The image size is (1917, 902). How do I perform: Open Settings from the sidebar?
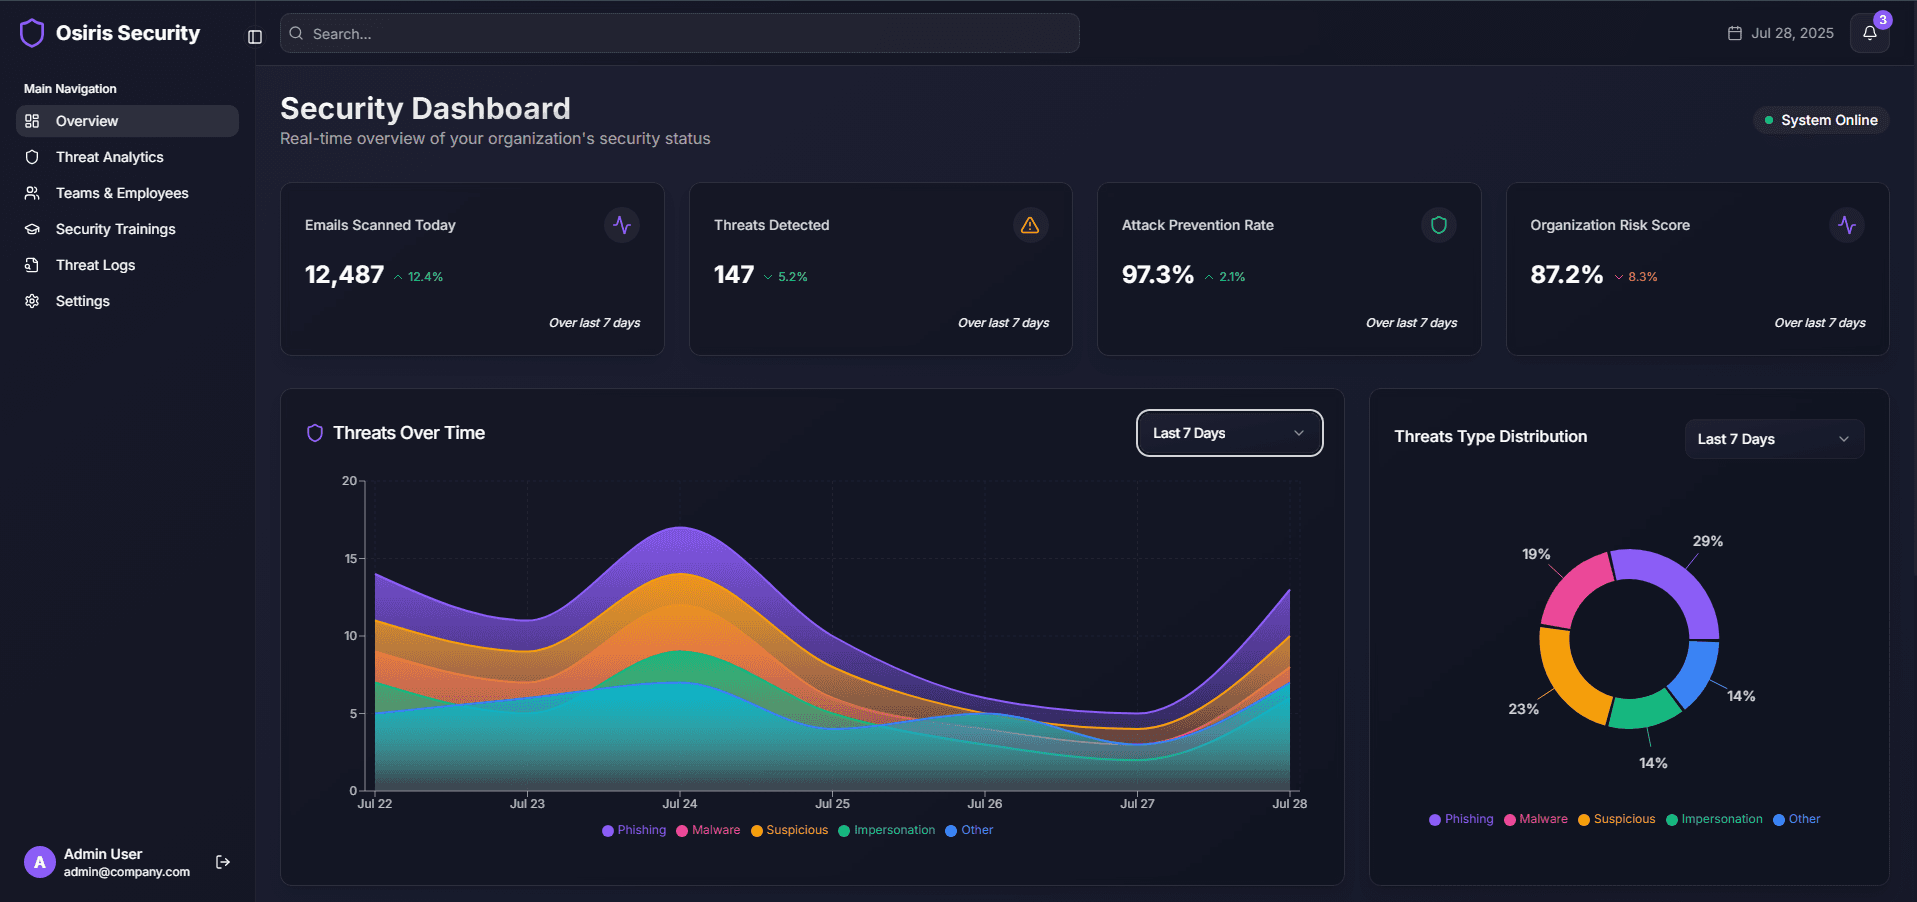[127, 301]
